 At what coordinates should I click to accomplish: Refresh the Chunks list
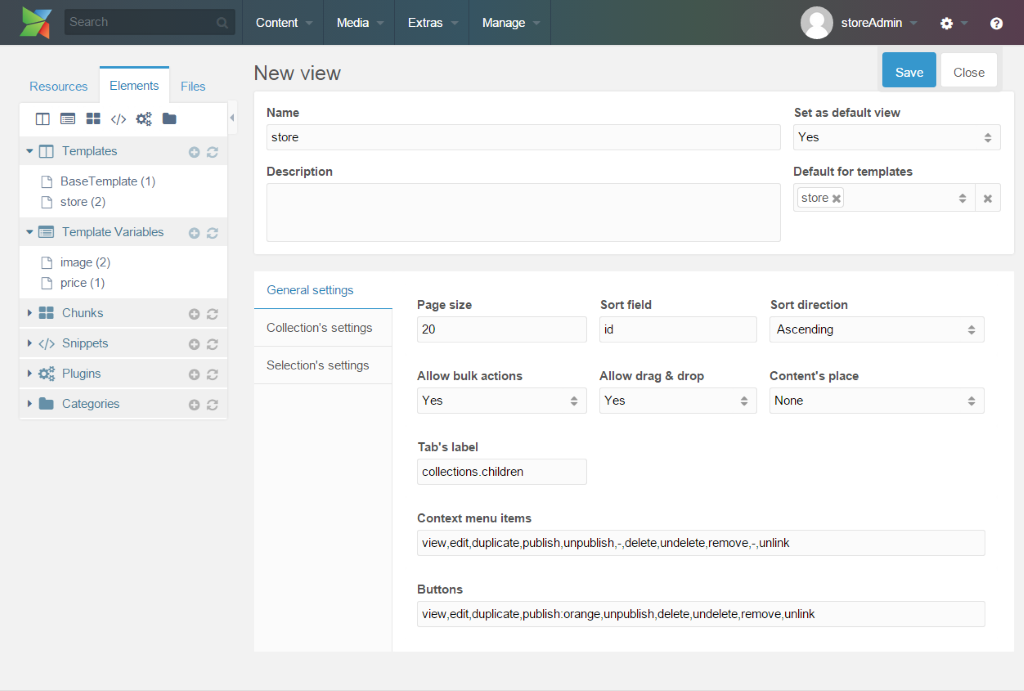[212, 314]
